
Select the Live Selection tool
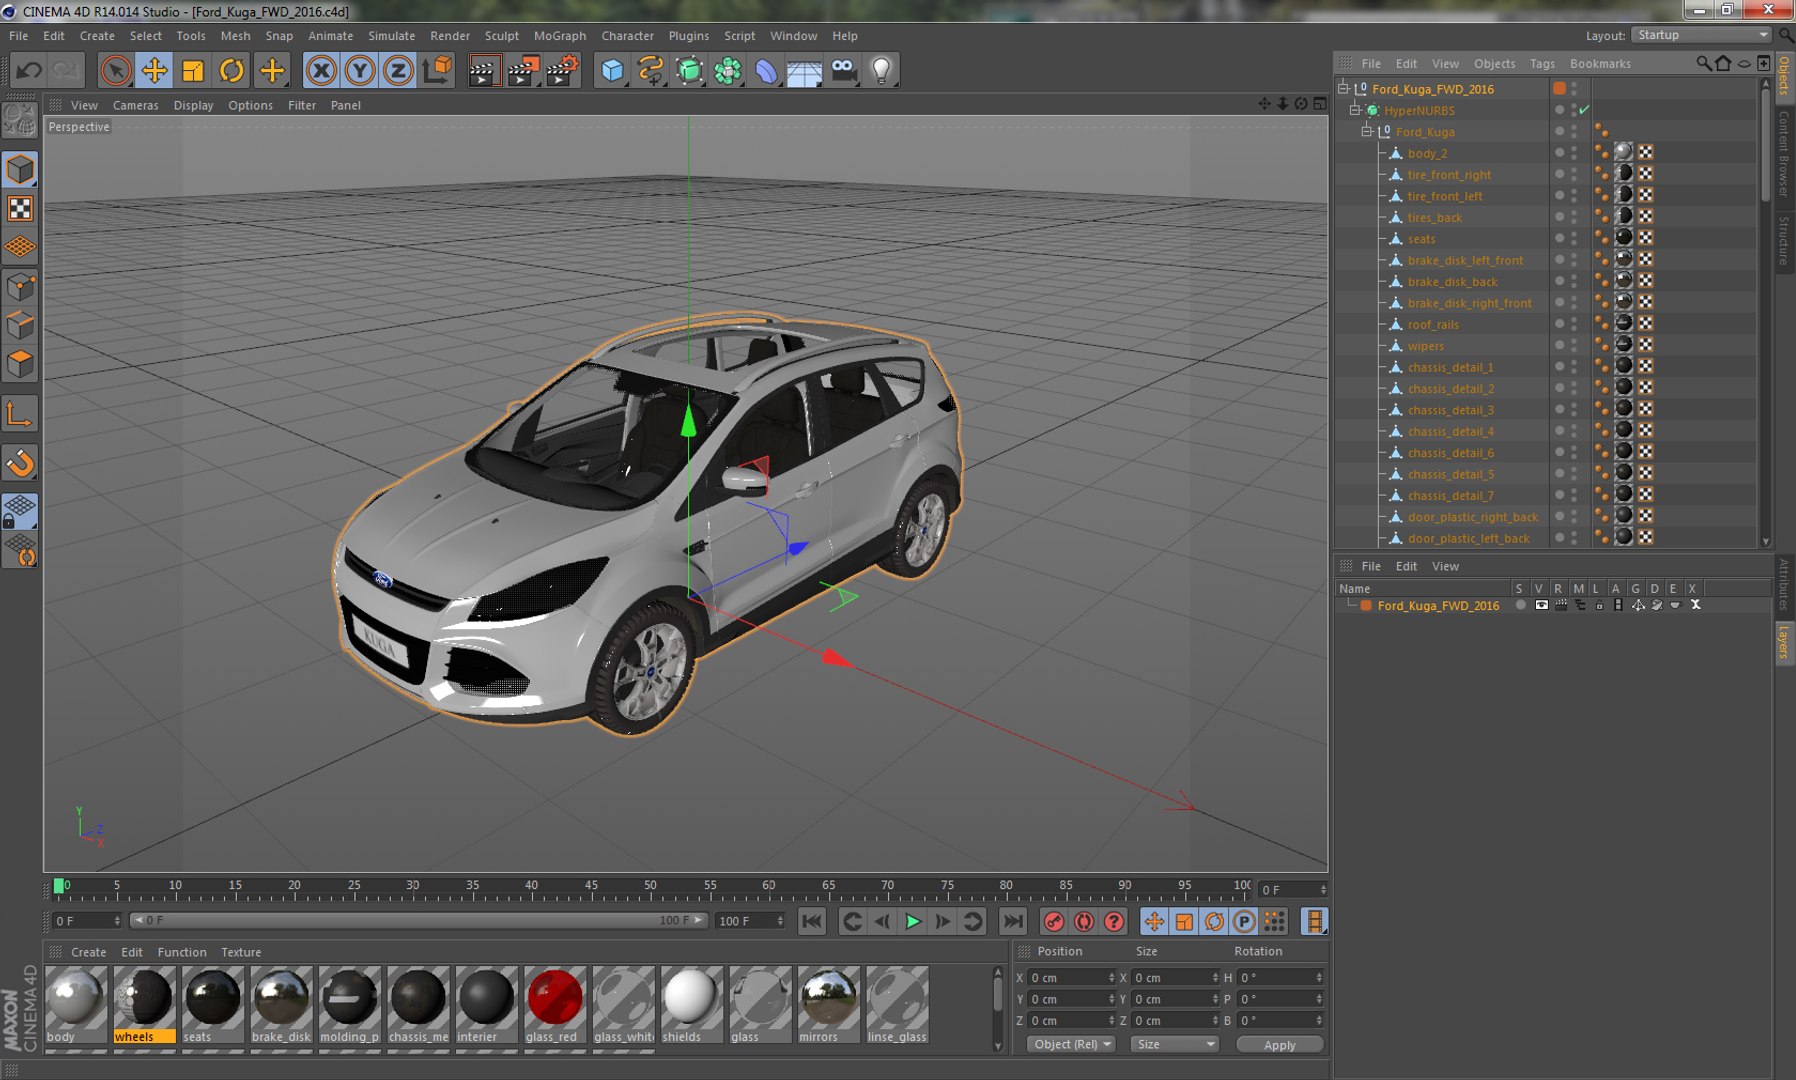[x=116, y=70]
